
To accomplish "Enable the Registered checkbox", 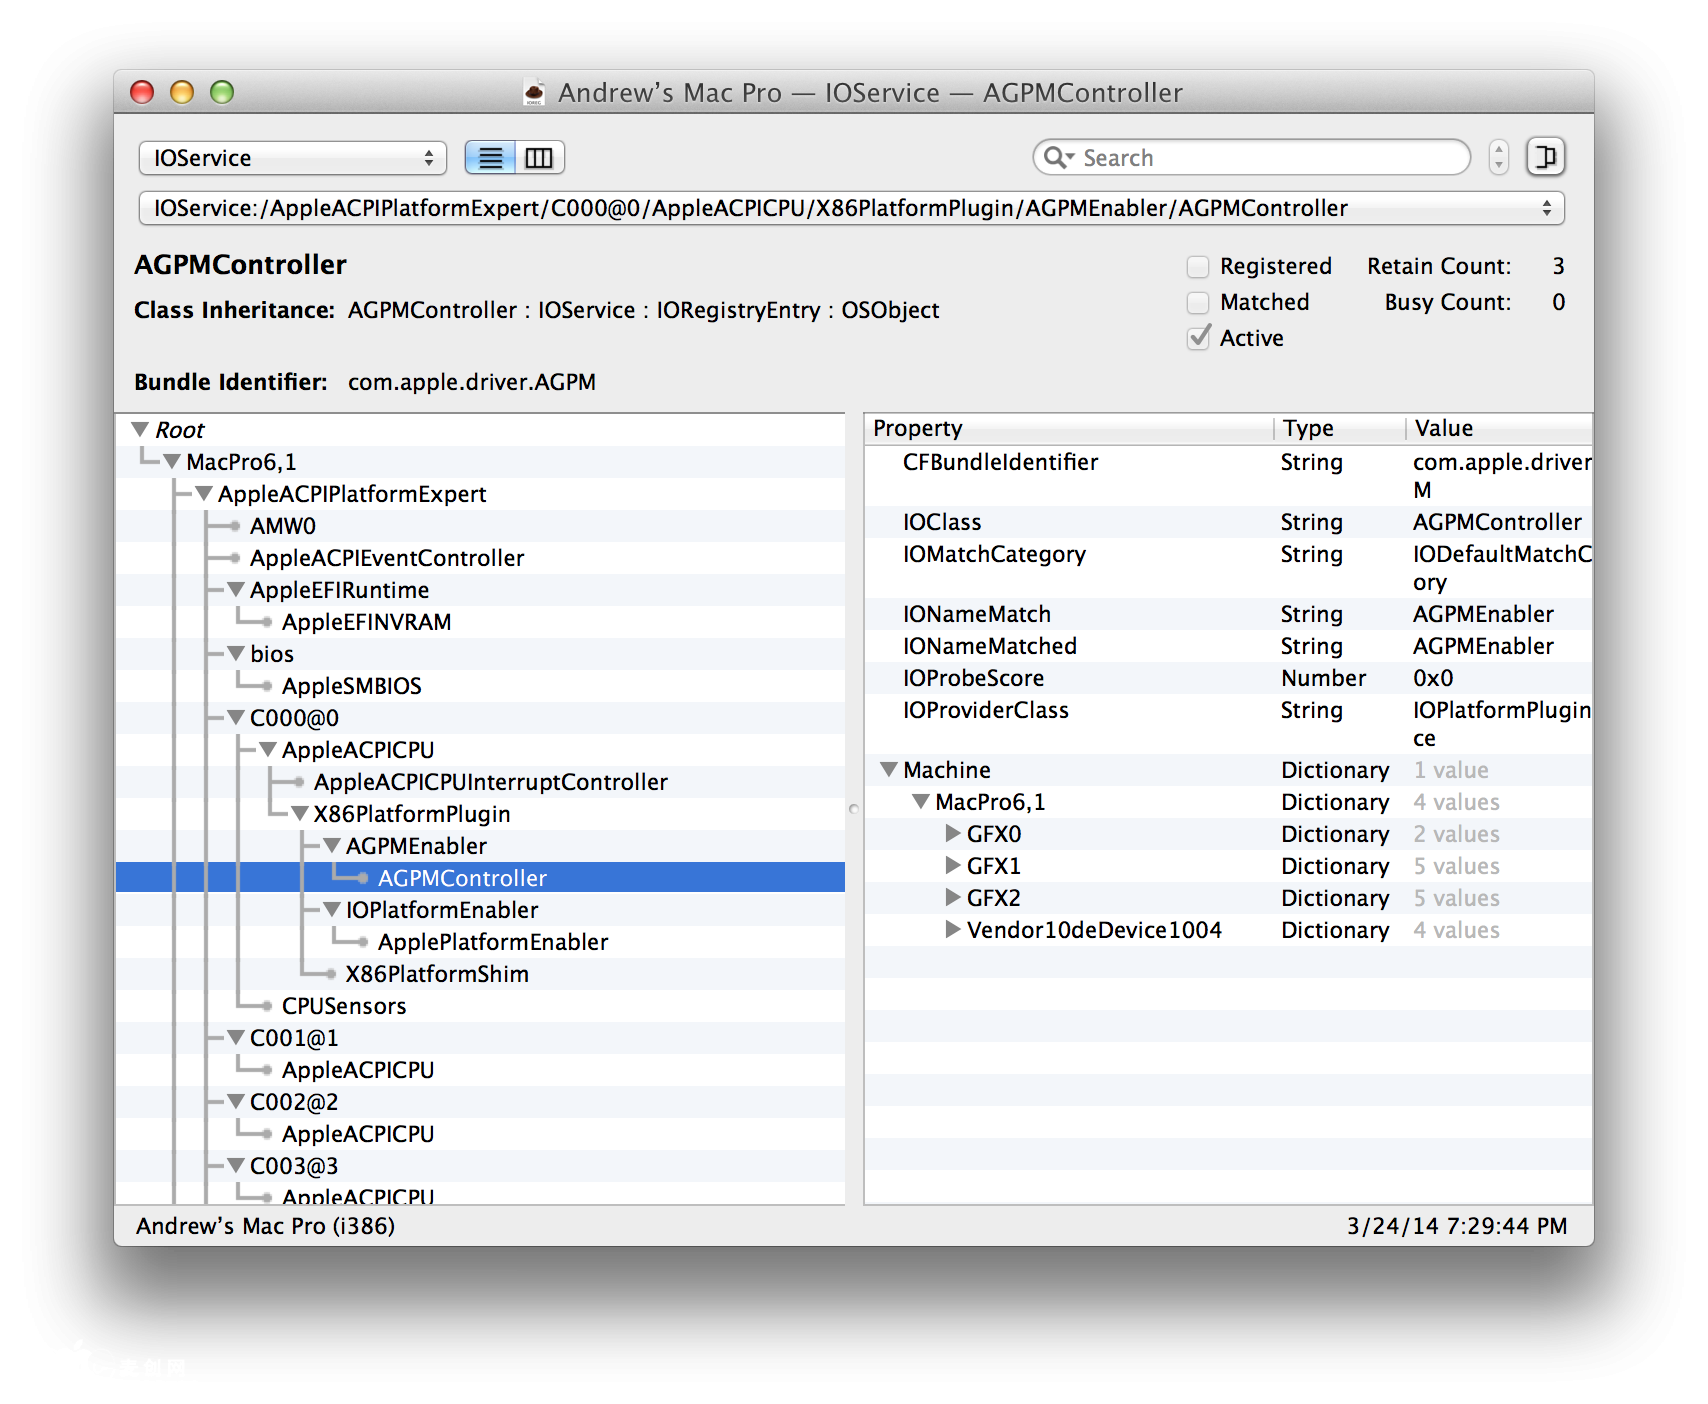I will [1198, 267].
